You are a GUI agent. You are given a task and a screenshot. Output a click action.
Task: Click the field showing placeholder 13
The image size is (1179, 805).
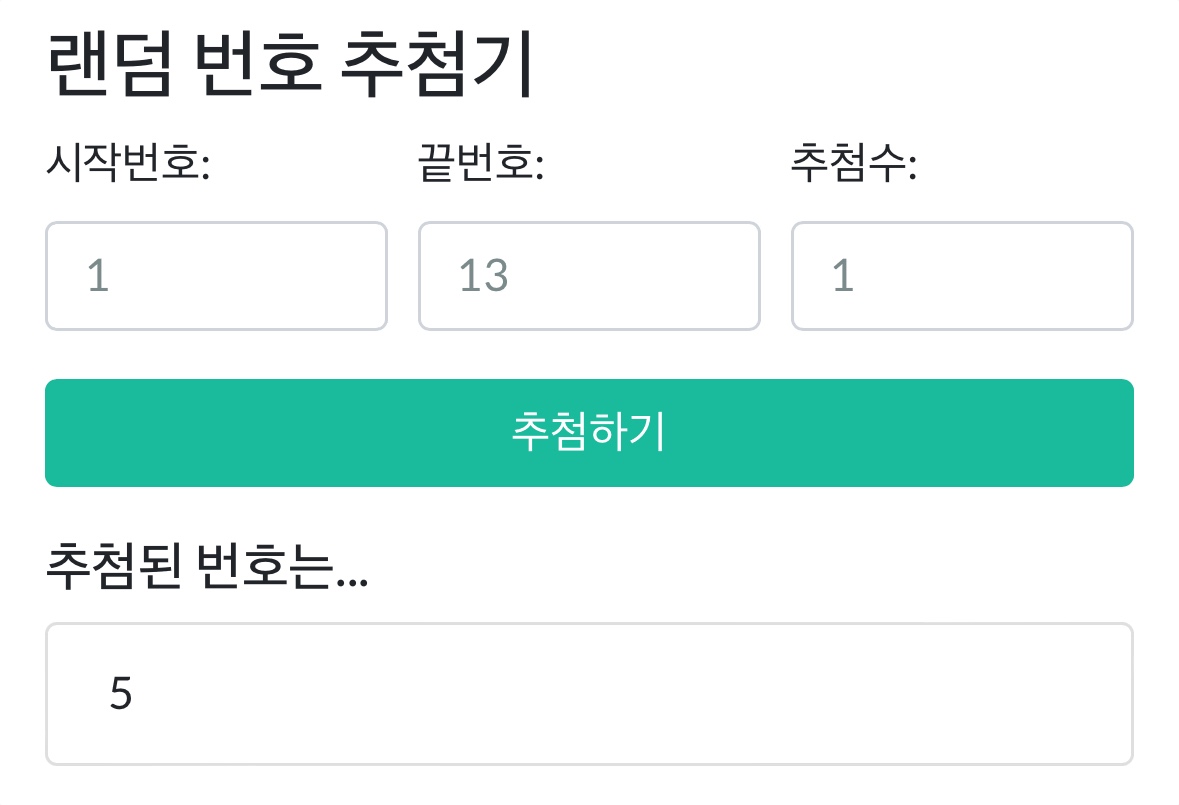(589, 276)
